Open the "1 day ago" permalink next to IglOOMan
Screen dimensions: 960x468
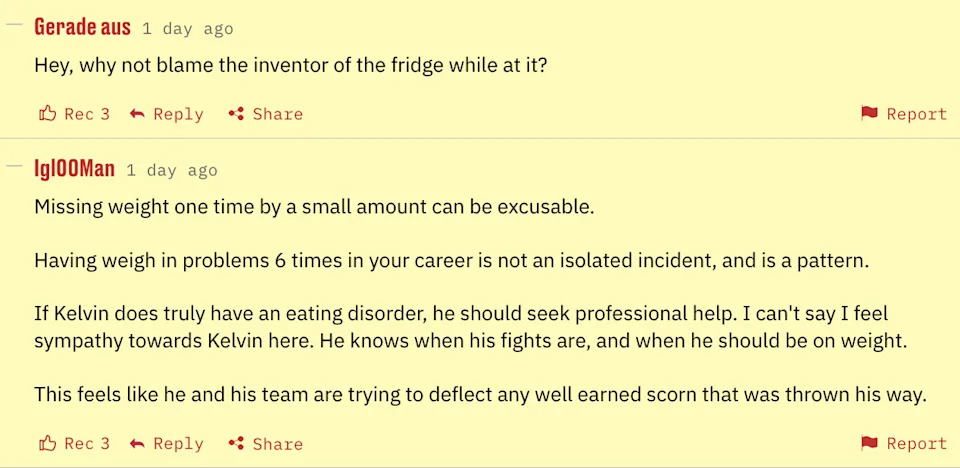coord(171,170)
